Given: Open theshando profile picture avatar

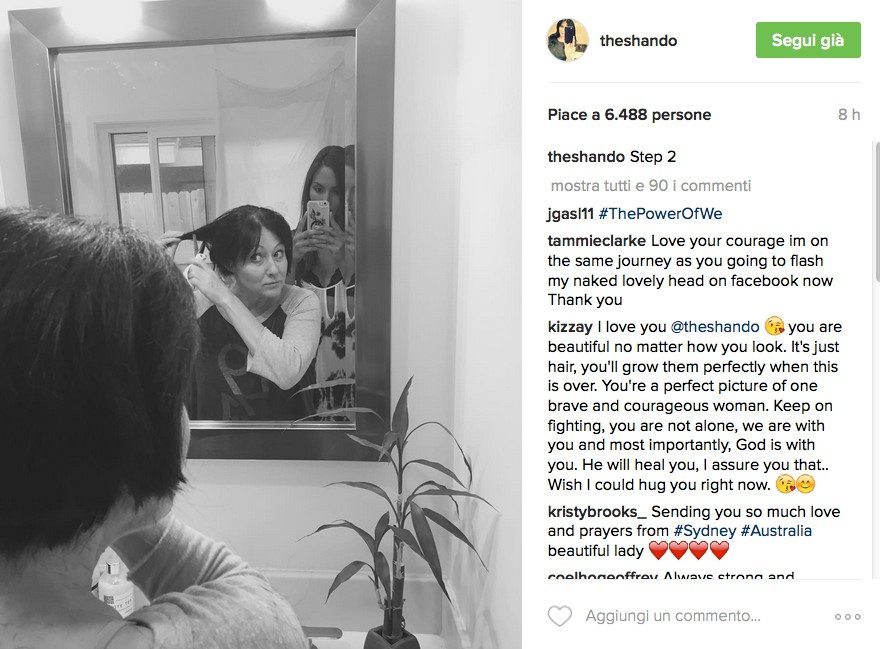Looking at the screenshot, I should pos(567,40).
